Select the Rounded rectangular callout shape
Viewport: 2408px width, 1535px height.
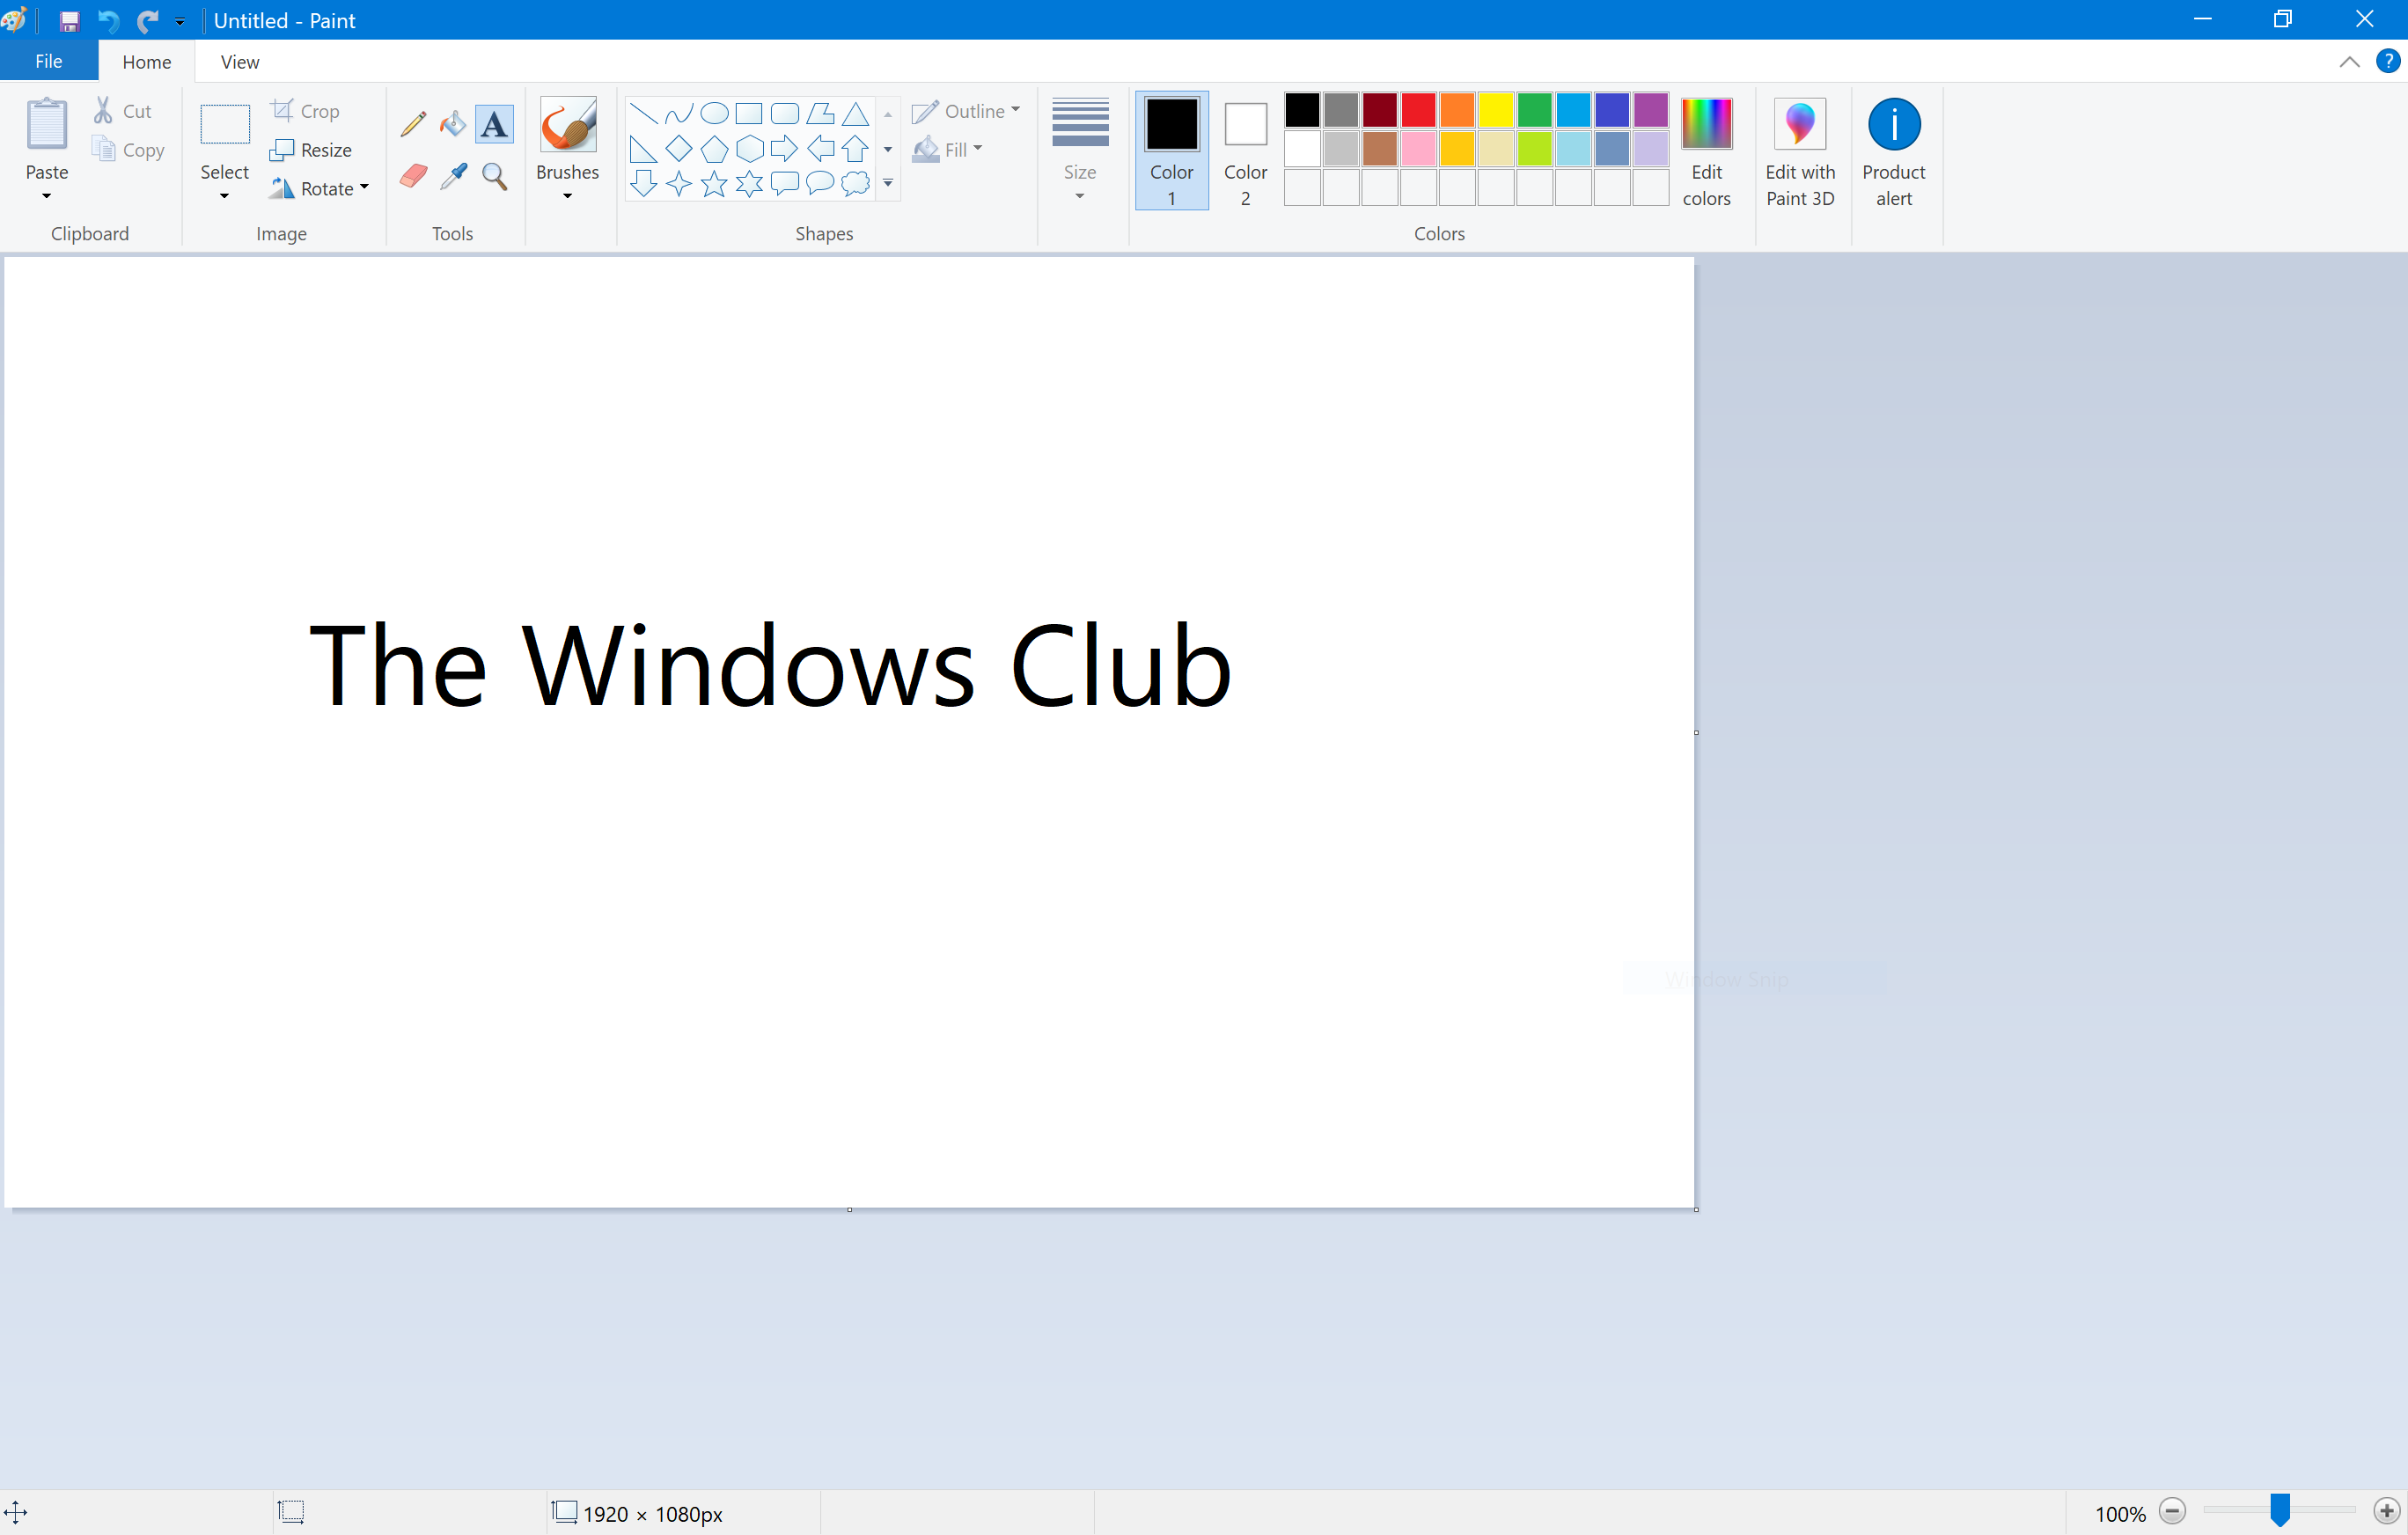tap(785, 183)
